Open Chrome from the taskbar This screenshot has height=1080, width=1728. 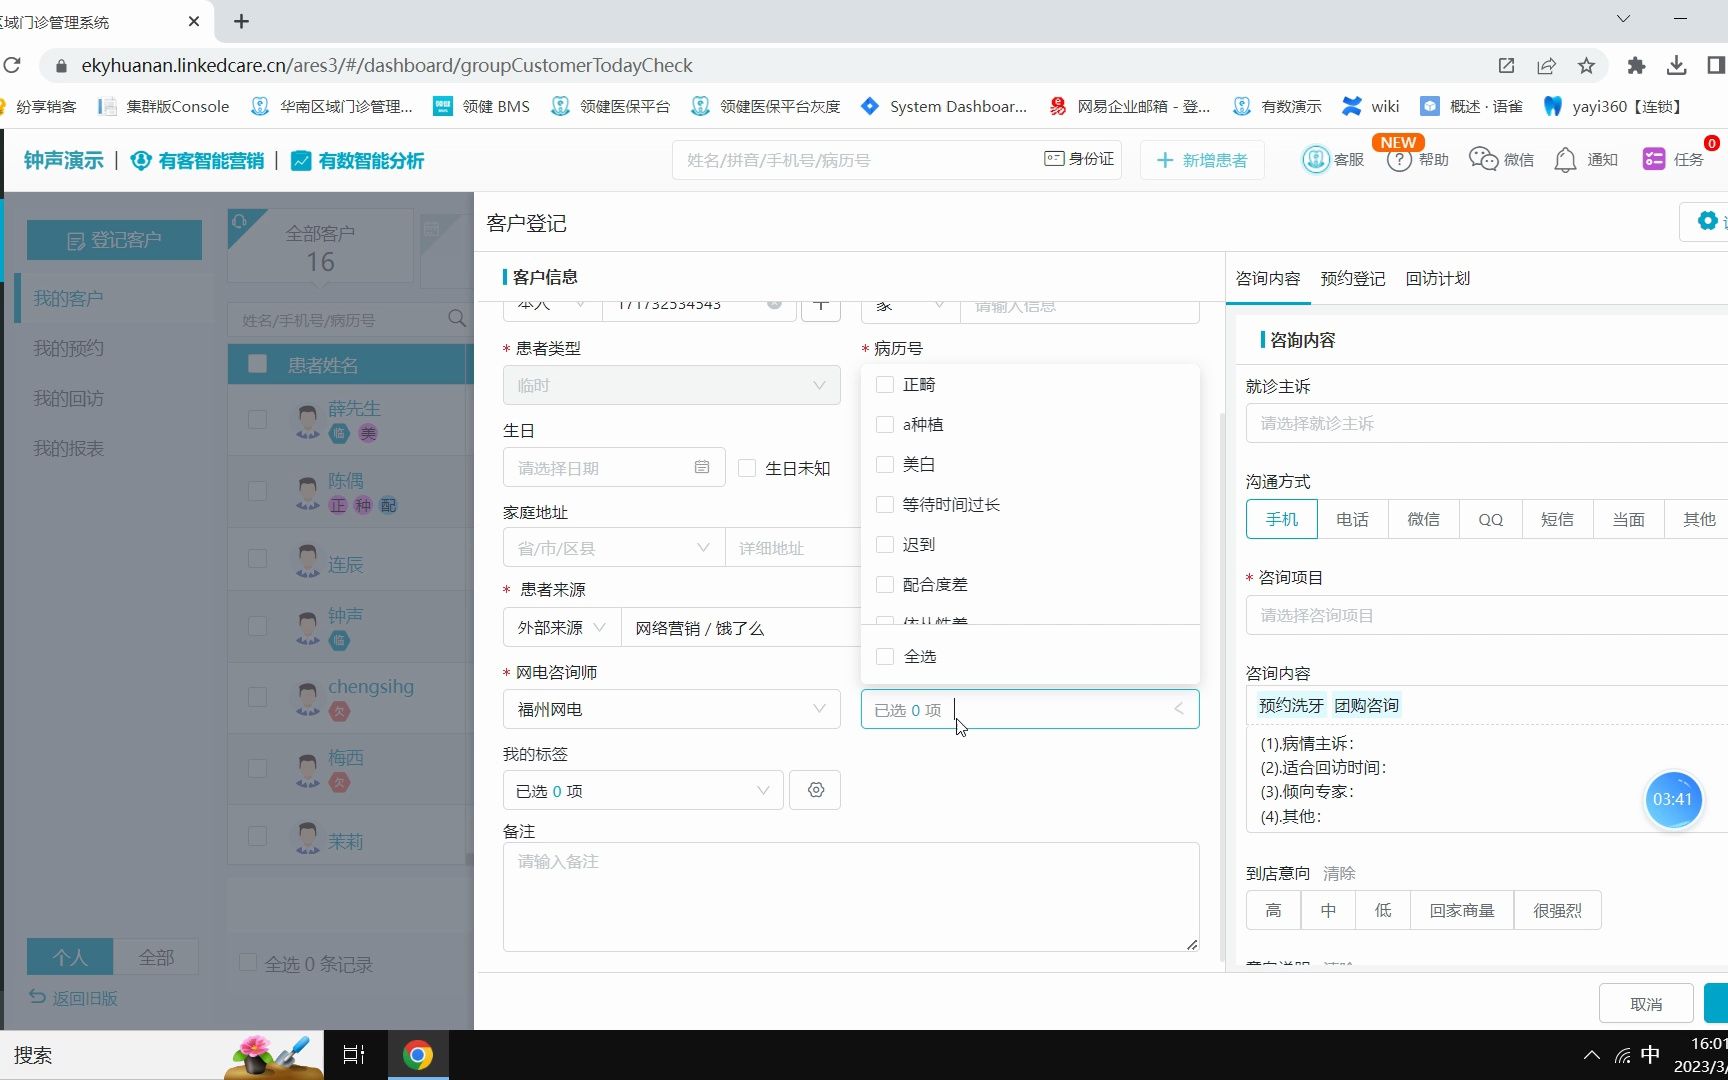[x=418, y=1055]
